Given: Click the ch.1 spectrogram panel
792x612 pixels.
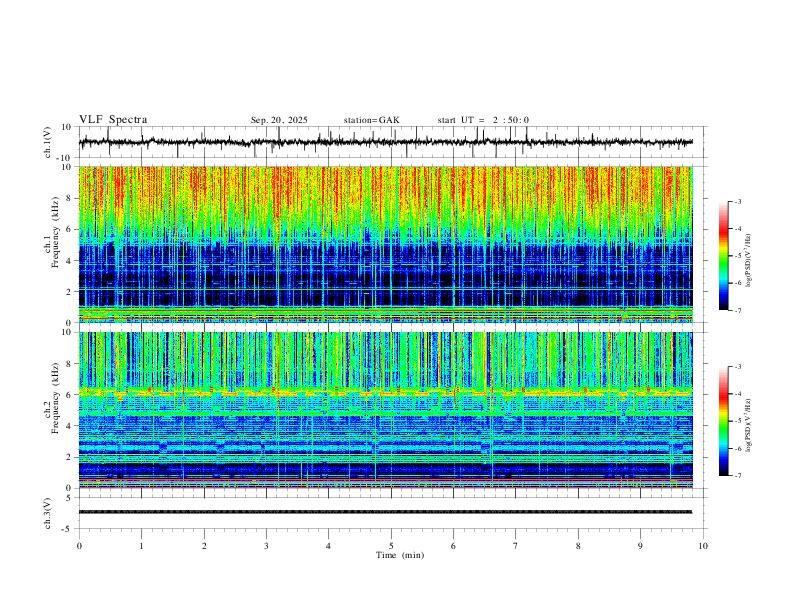Looking at the screenshot, I should click(385, 244).
